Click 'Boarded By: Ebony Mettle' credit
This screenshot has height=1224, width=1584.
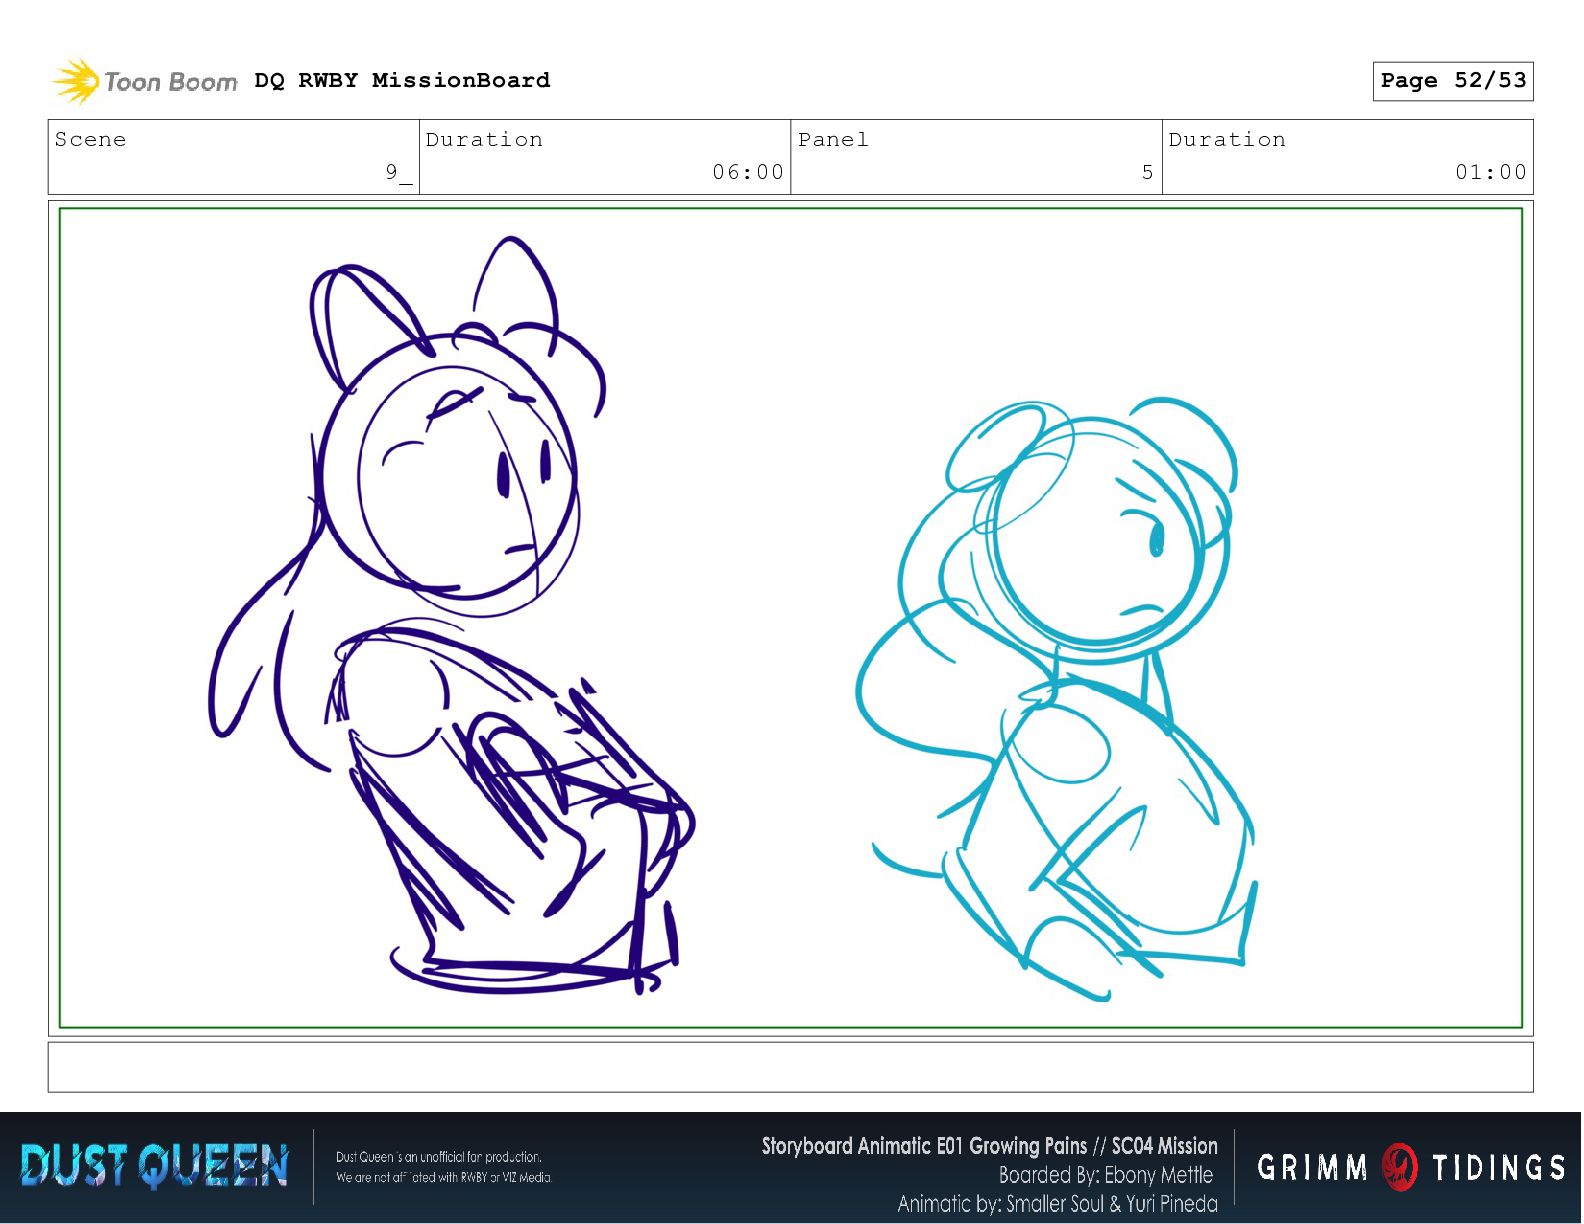pyautogui.click(x=1105, y=1175)
